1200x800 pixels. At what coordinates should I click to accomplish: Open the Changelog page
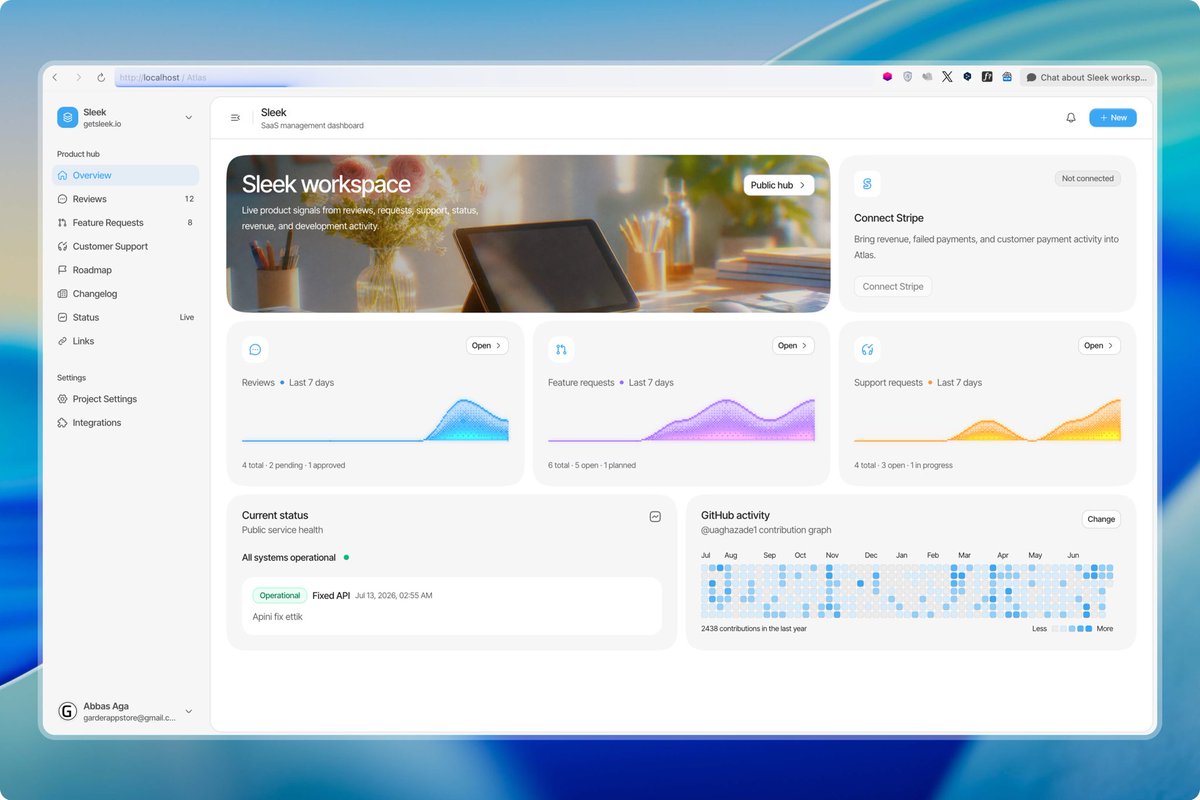click(126, 294)
